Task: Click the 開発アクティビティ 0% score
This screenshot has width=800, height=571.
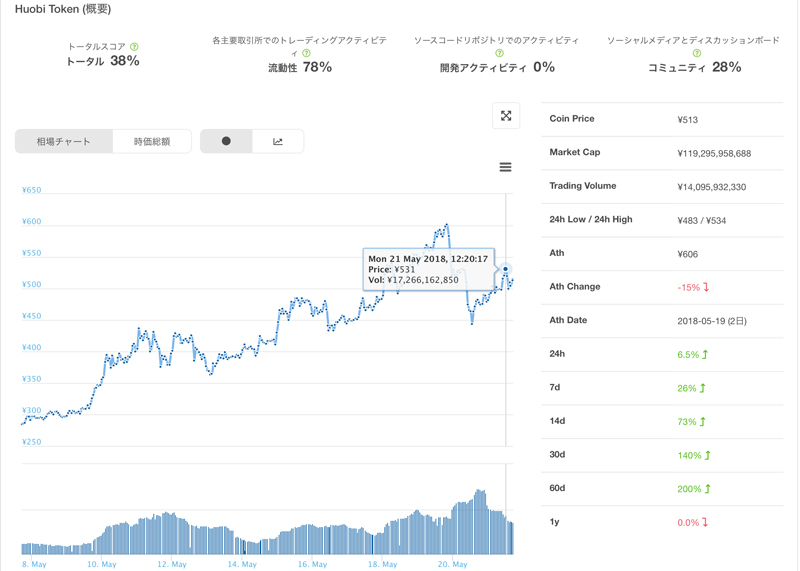Action: click(x=497, y=67)
